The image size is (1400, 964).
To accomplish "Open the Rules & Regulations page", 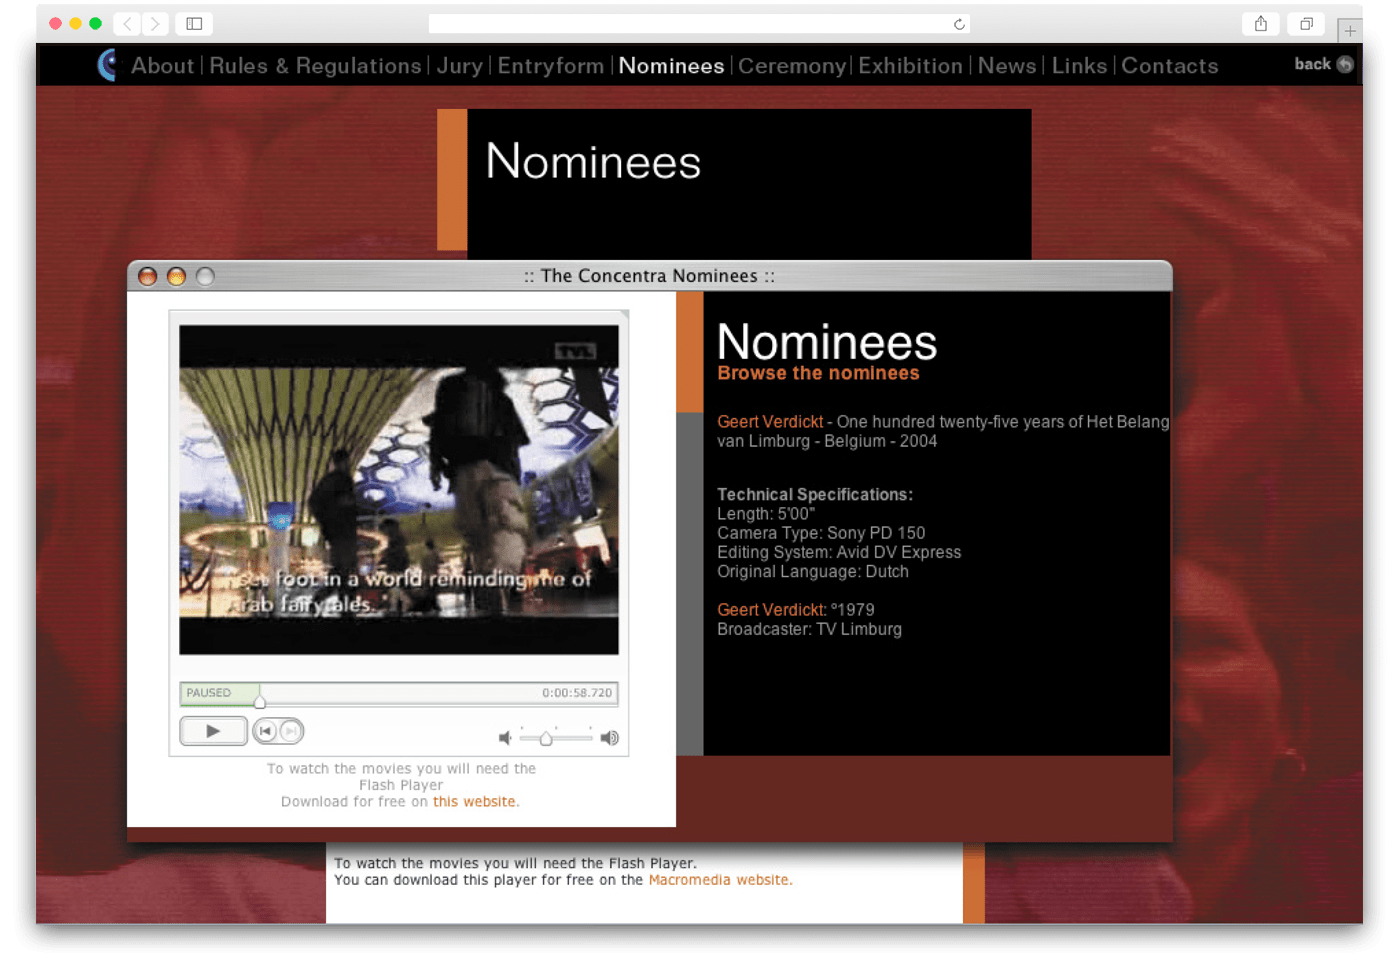I will click(x=315, y=66).
